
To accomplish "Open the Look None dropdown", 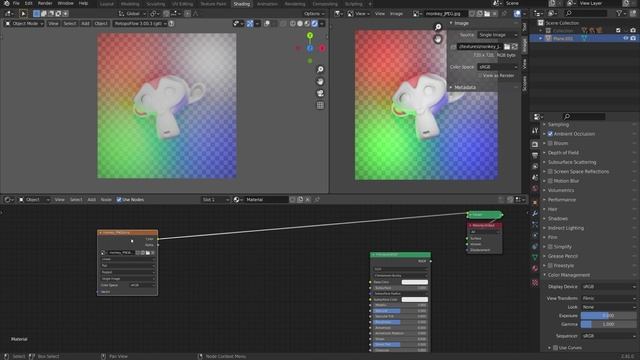I will coord(608,307).
